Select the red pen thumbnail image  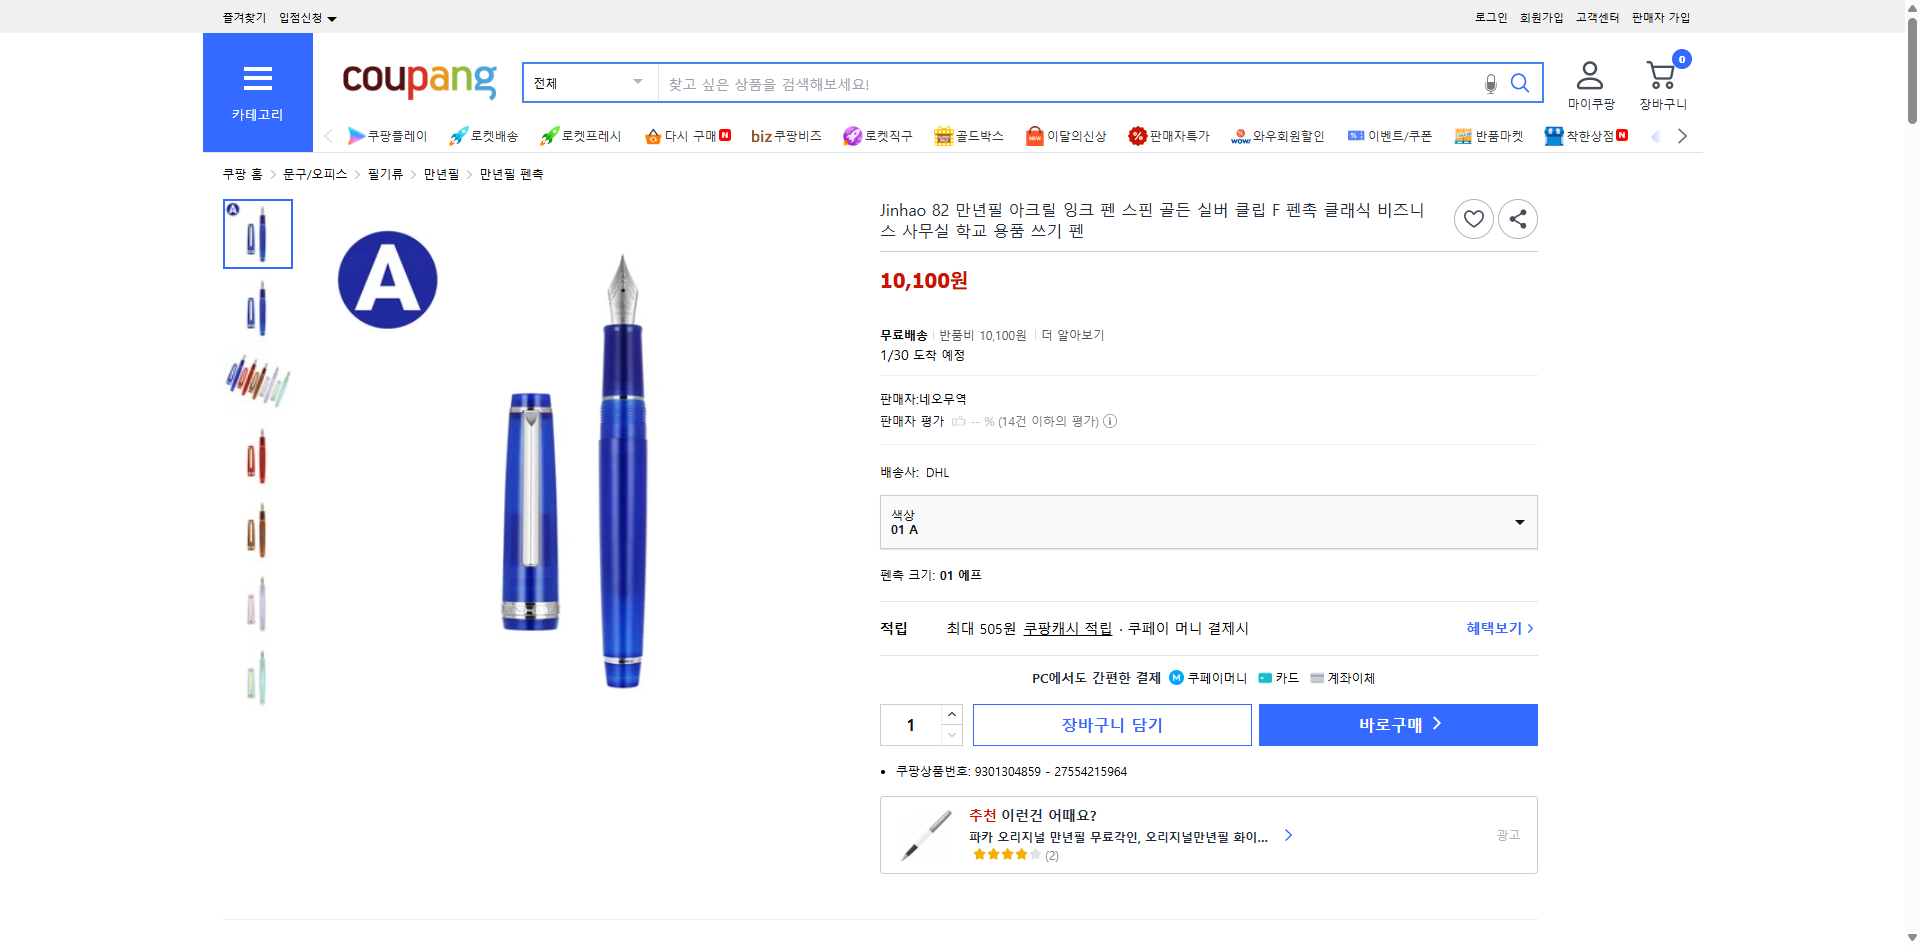[257, 455]
